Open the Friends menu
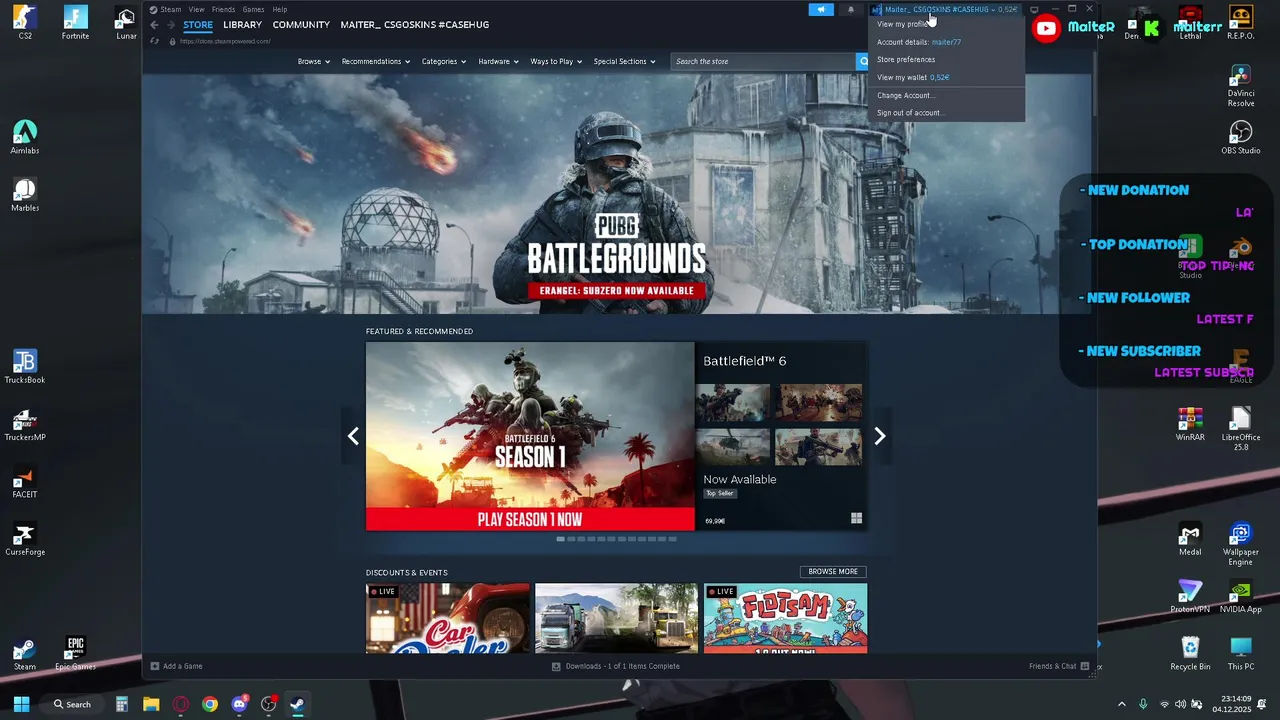The width and height of the screenshot is (1280, 720). coord(223,10)
